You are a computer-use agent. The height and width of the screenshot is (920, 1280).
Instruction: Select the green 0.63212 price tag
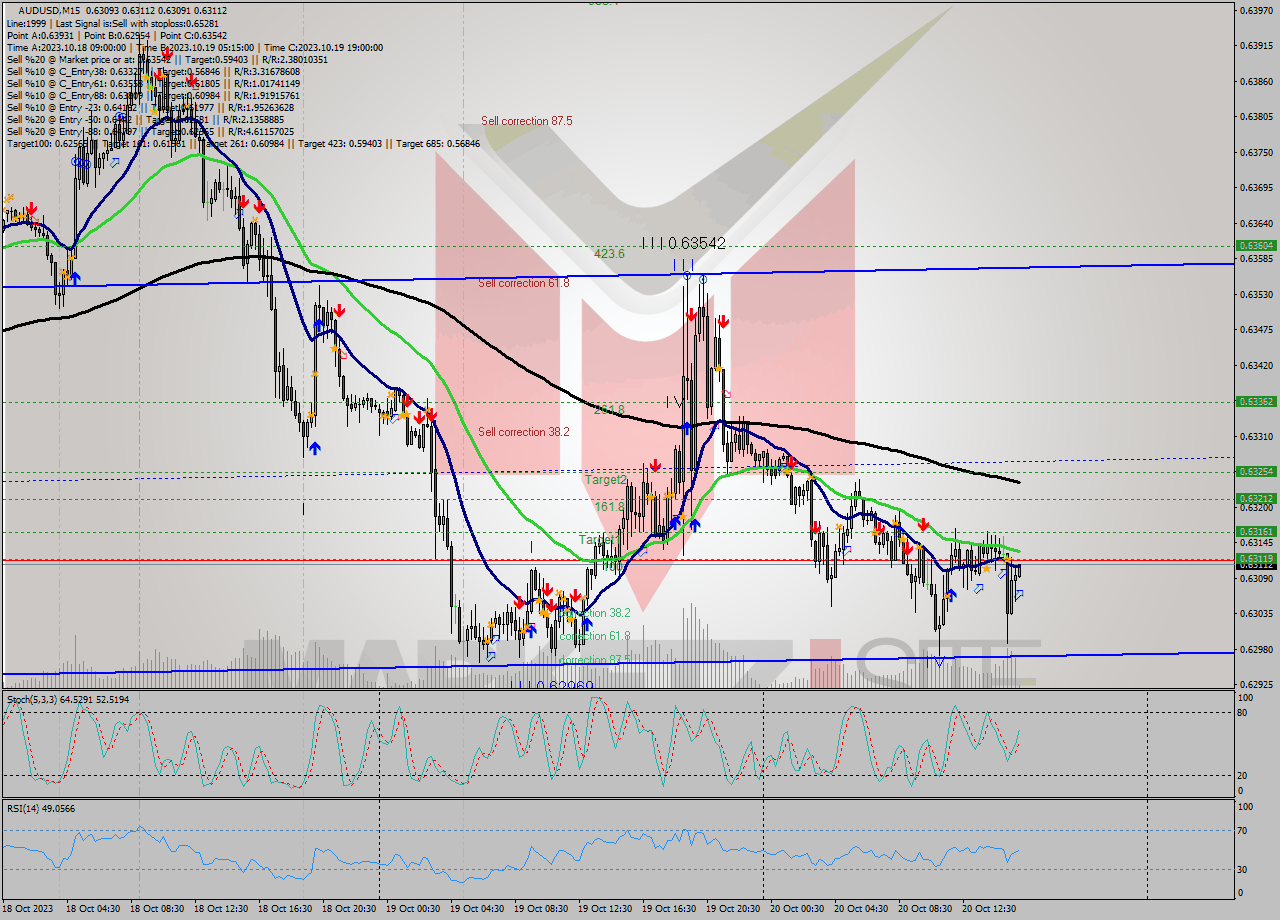pyautogui.click(x=1256, y=498)
